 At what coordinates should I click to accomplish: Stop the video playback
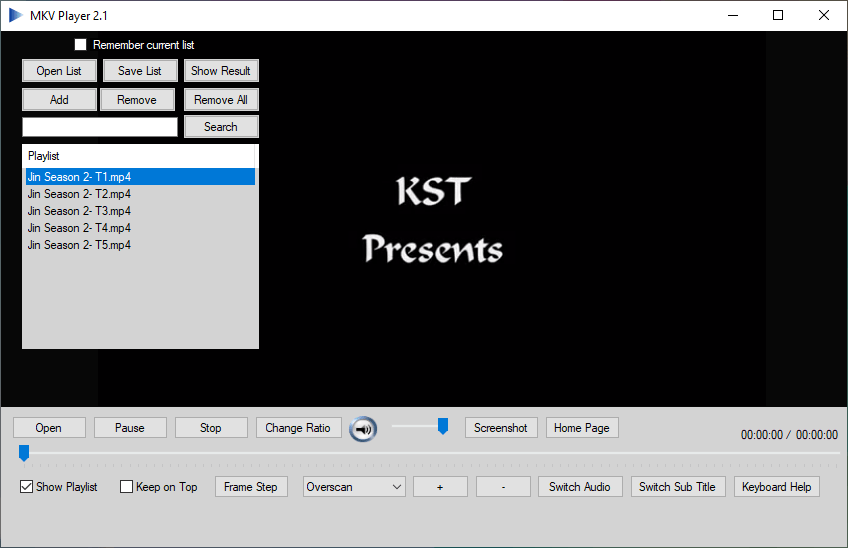click(211, 428)
